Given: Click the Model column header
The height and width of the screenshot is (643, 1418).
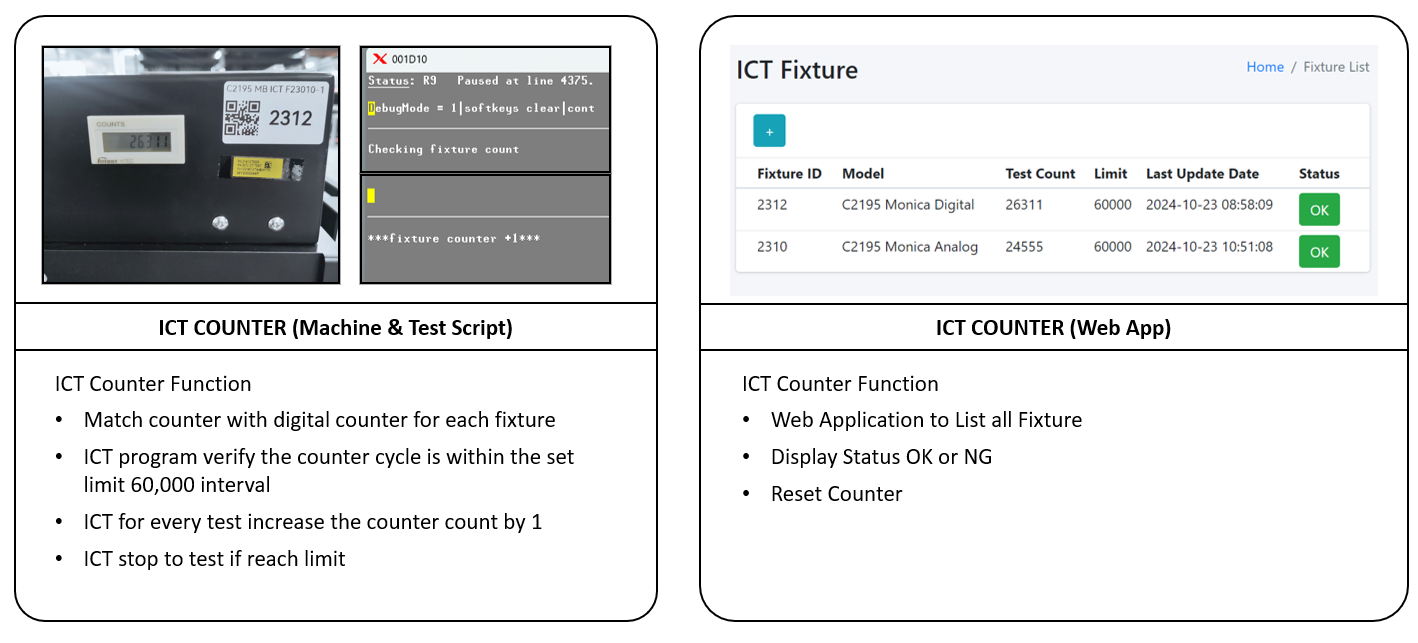Looking at the screenshot, I should [863, 173].
